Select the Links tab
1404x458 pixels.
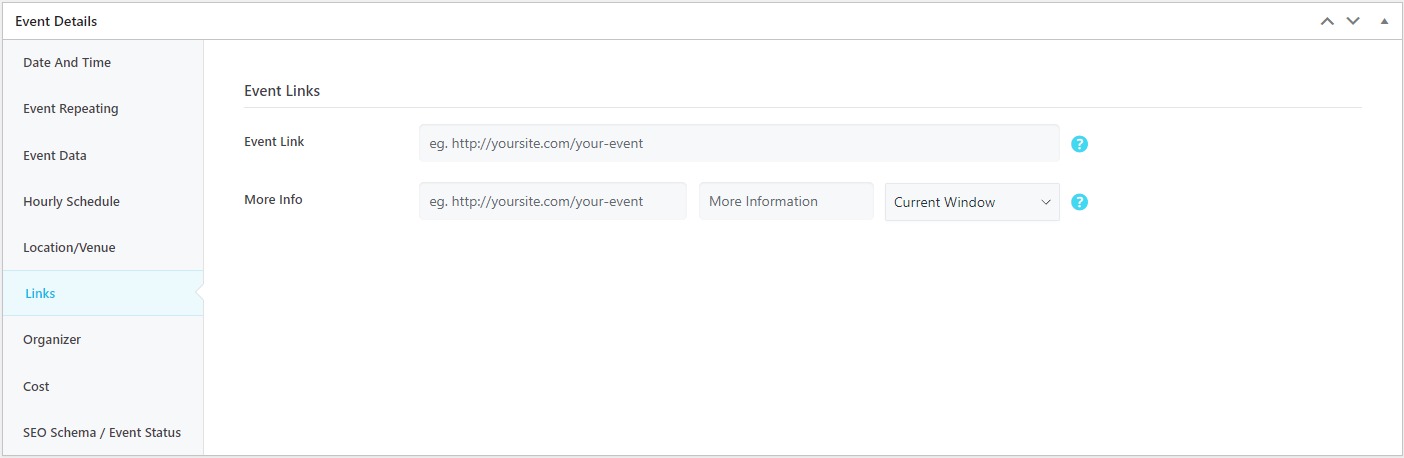tap(103, 293)
